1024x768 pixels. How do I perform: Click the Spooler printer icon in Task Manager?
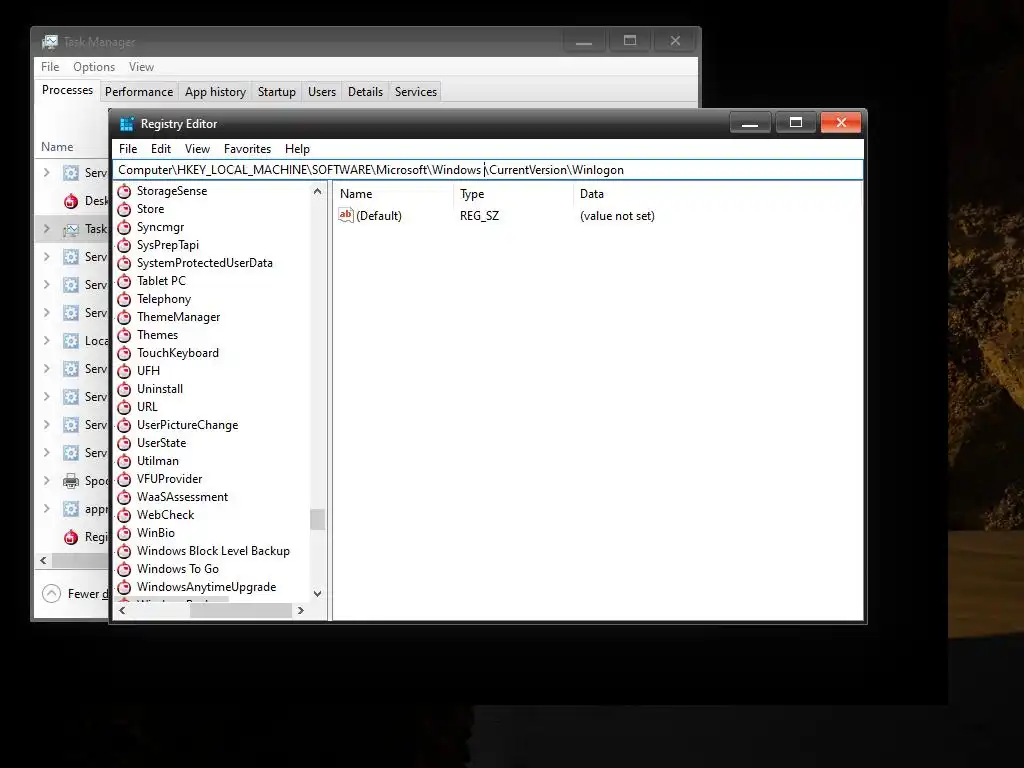tap(71, 481)
